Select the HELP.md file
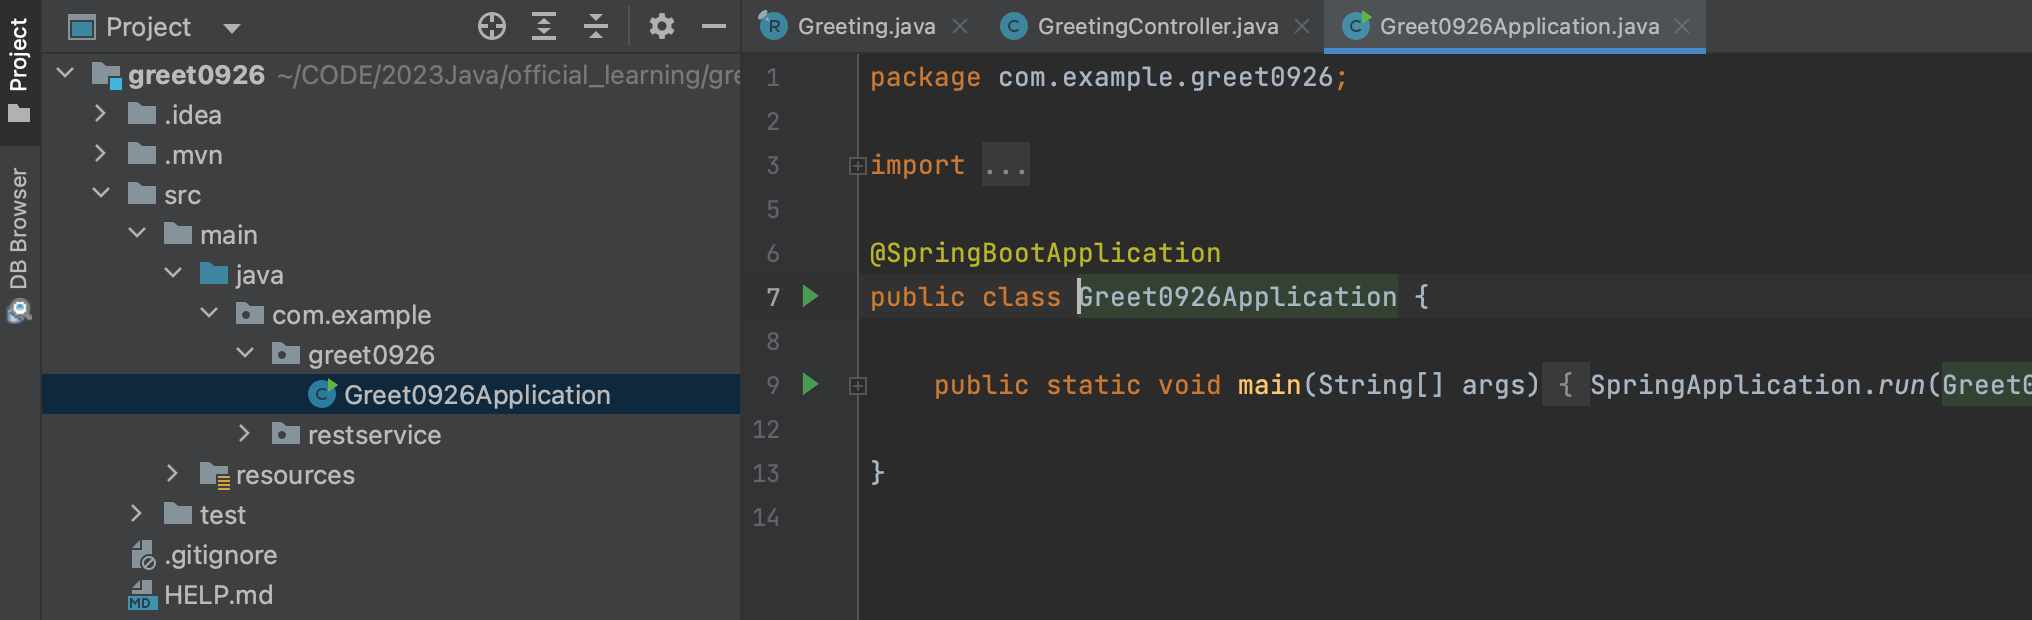Viewport: 2032px width, 620px height. (x=218, y=595)
